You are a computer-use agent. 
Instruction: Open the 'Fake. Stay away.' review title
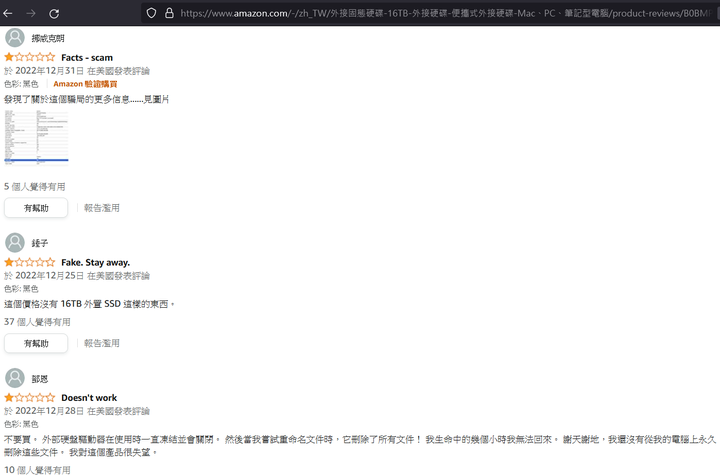coord(96,262)
